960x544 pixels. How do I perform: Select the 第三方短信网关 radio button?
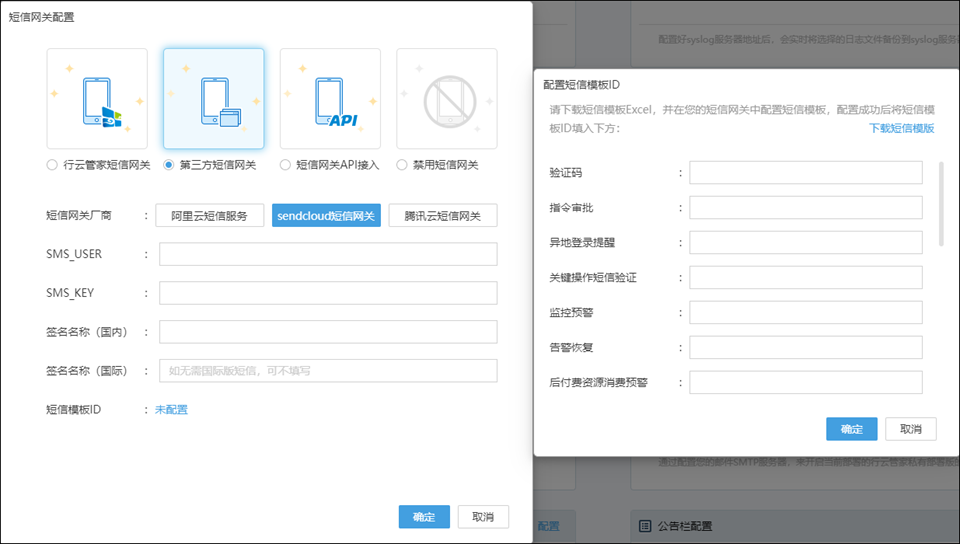point(169,165)
